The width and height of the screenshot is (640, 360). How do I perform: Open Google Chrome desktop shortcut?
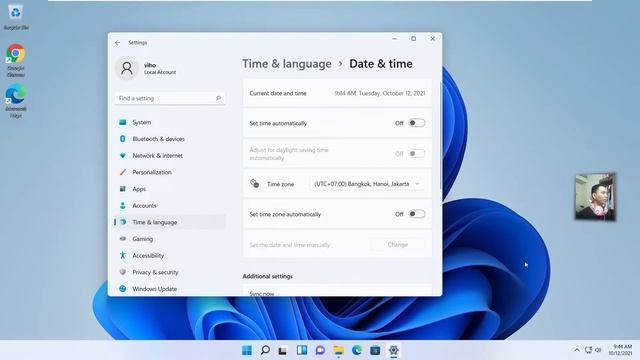tap(16, 60)
